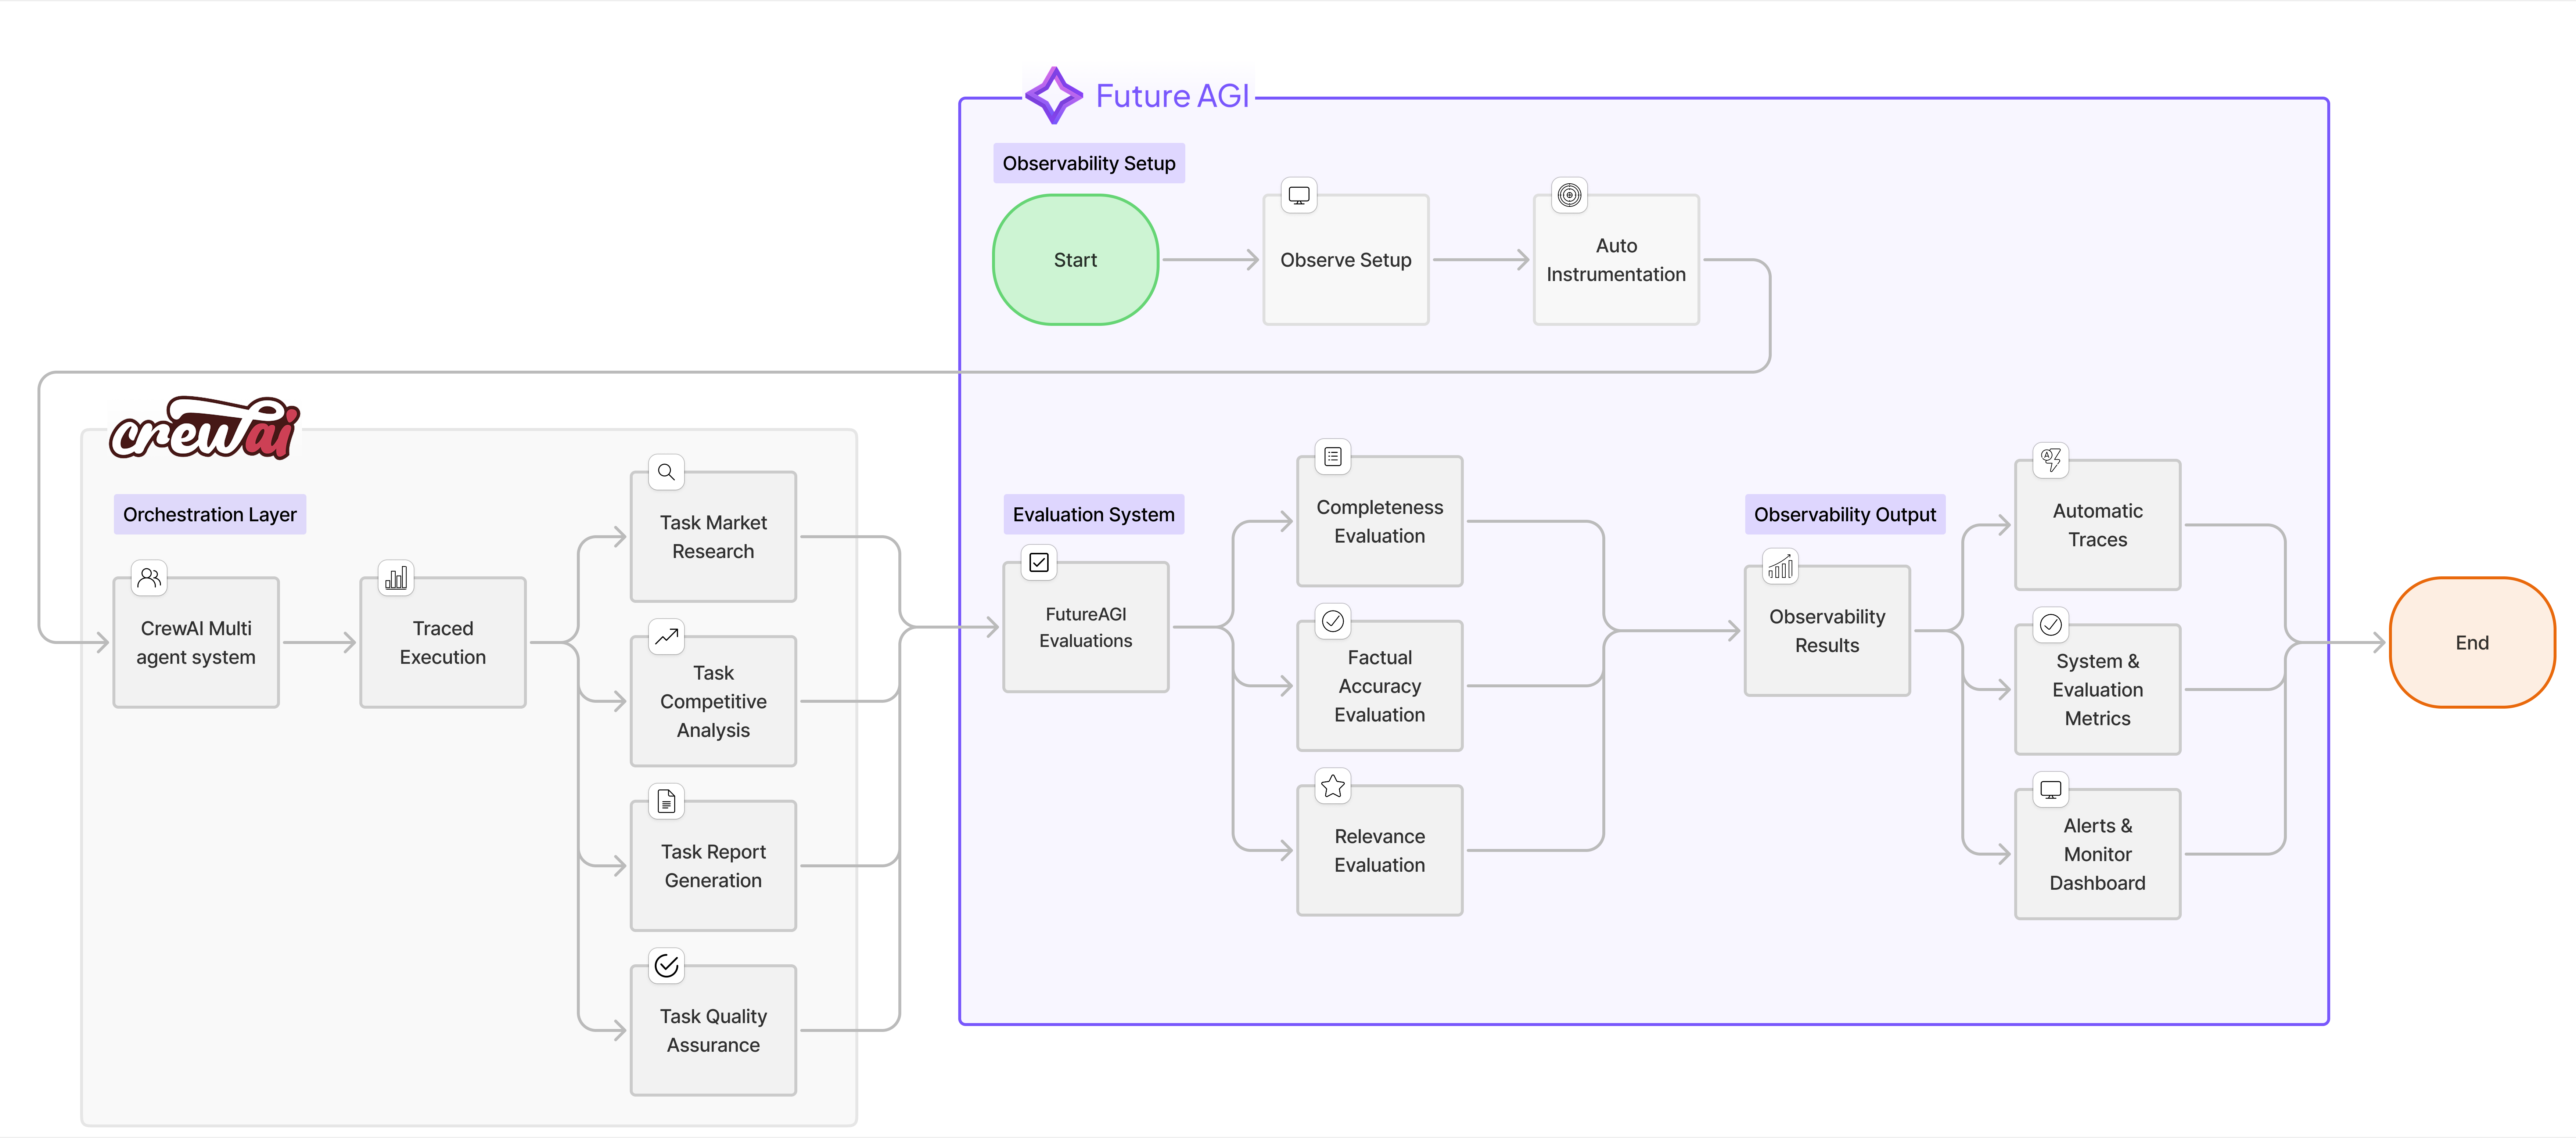Click the document icon on Task Report Generation
The width and height of the screenshot is (2576, 1141).
[x=666, y=801]
